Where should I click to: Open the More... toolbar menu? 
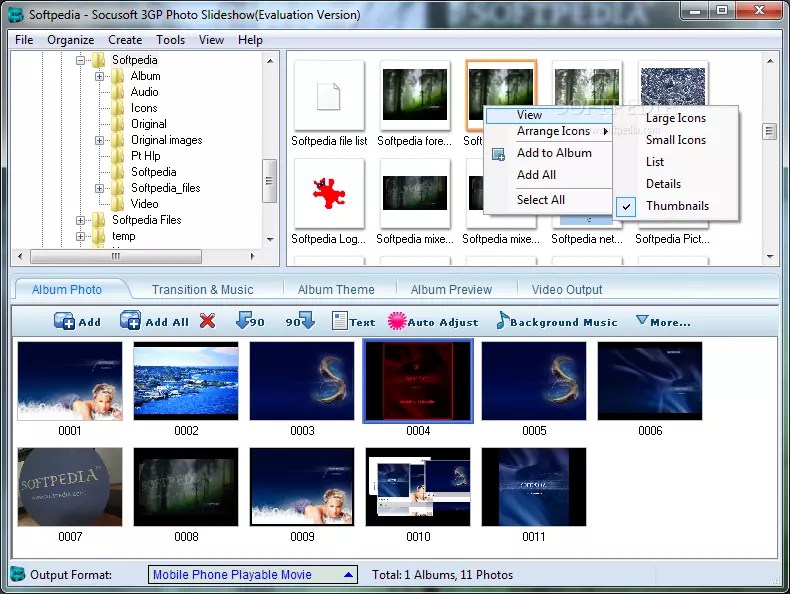663,321
